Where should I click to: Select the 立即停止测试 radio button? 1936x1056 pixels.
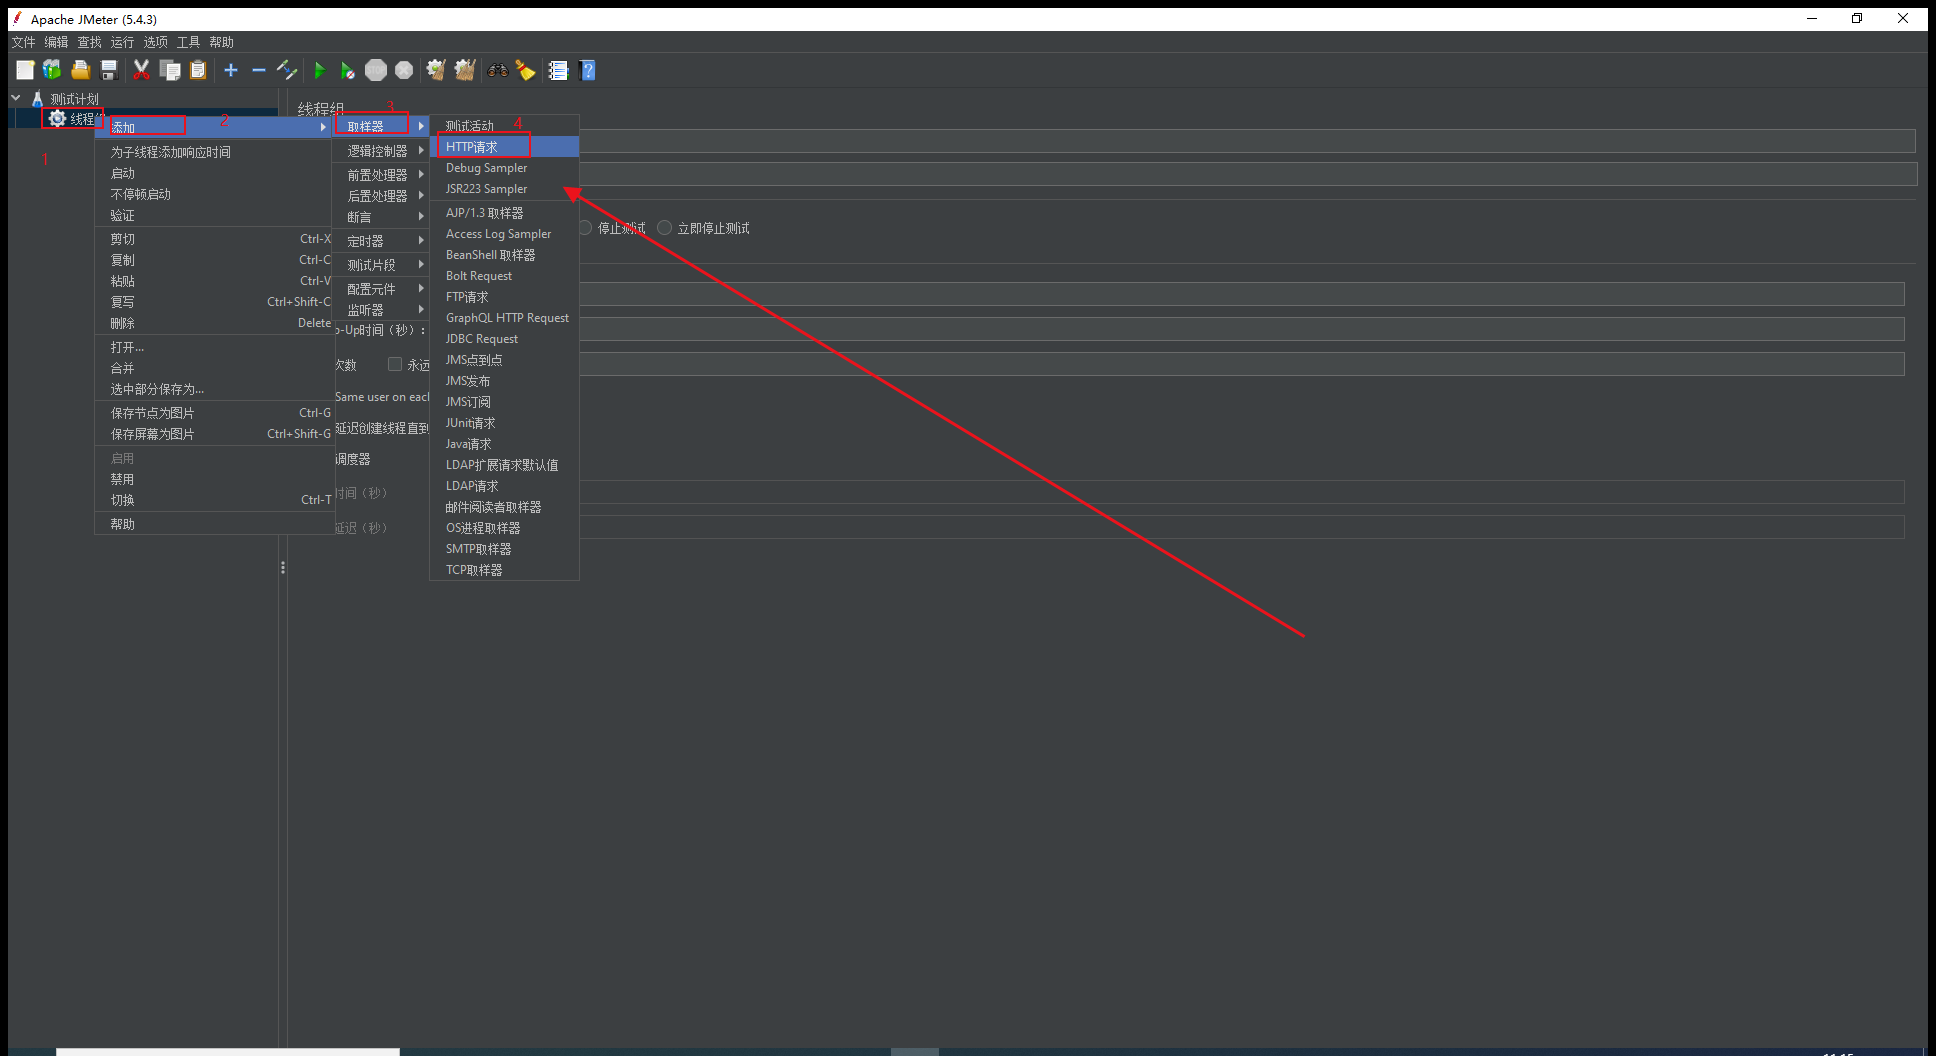point(664,228)
